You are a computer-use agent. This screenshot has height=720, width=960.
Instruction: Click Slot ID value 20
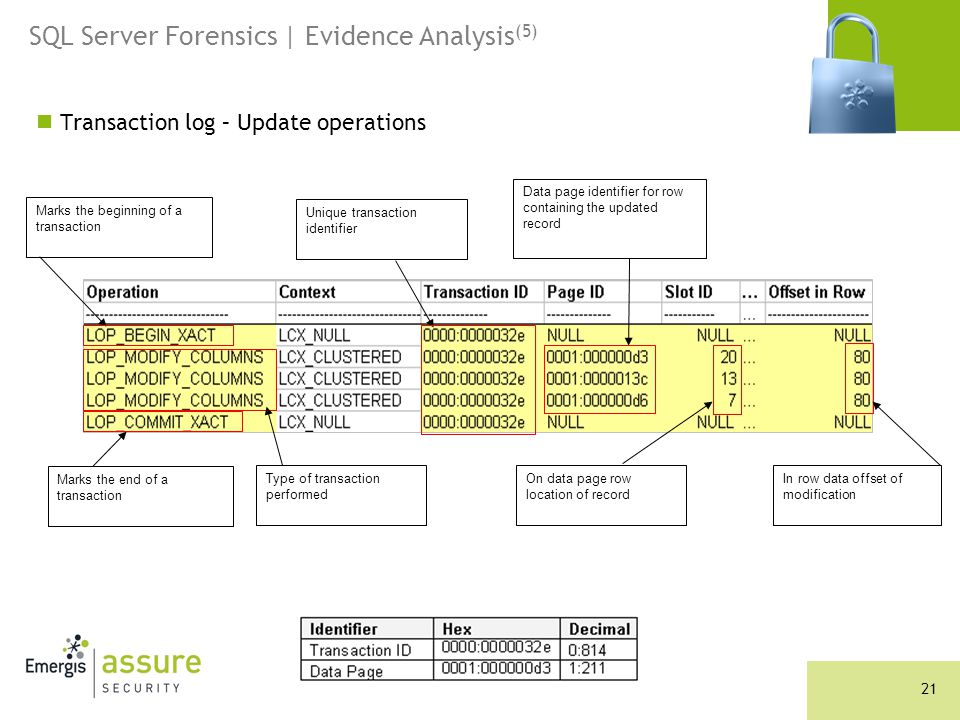tap(728, 357)
